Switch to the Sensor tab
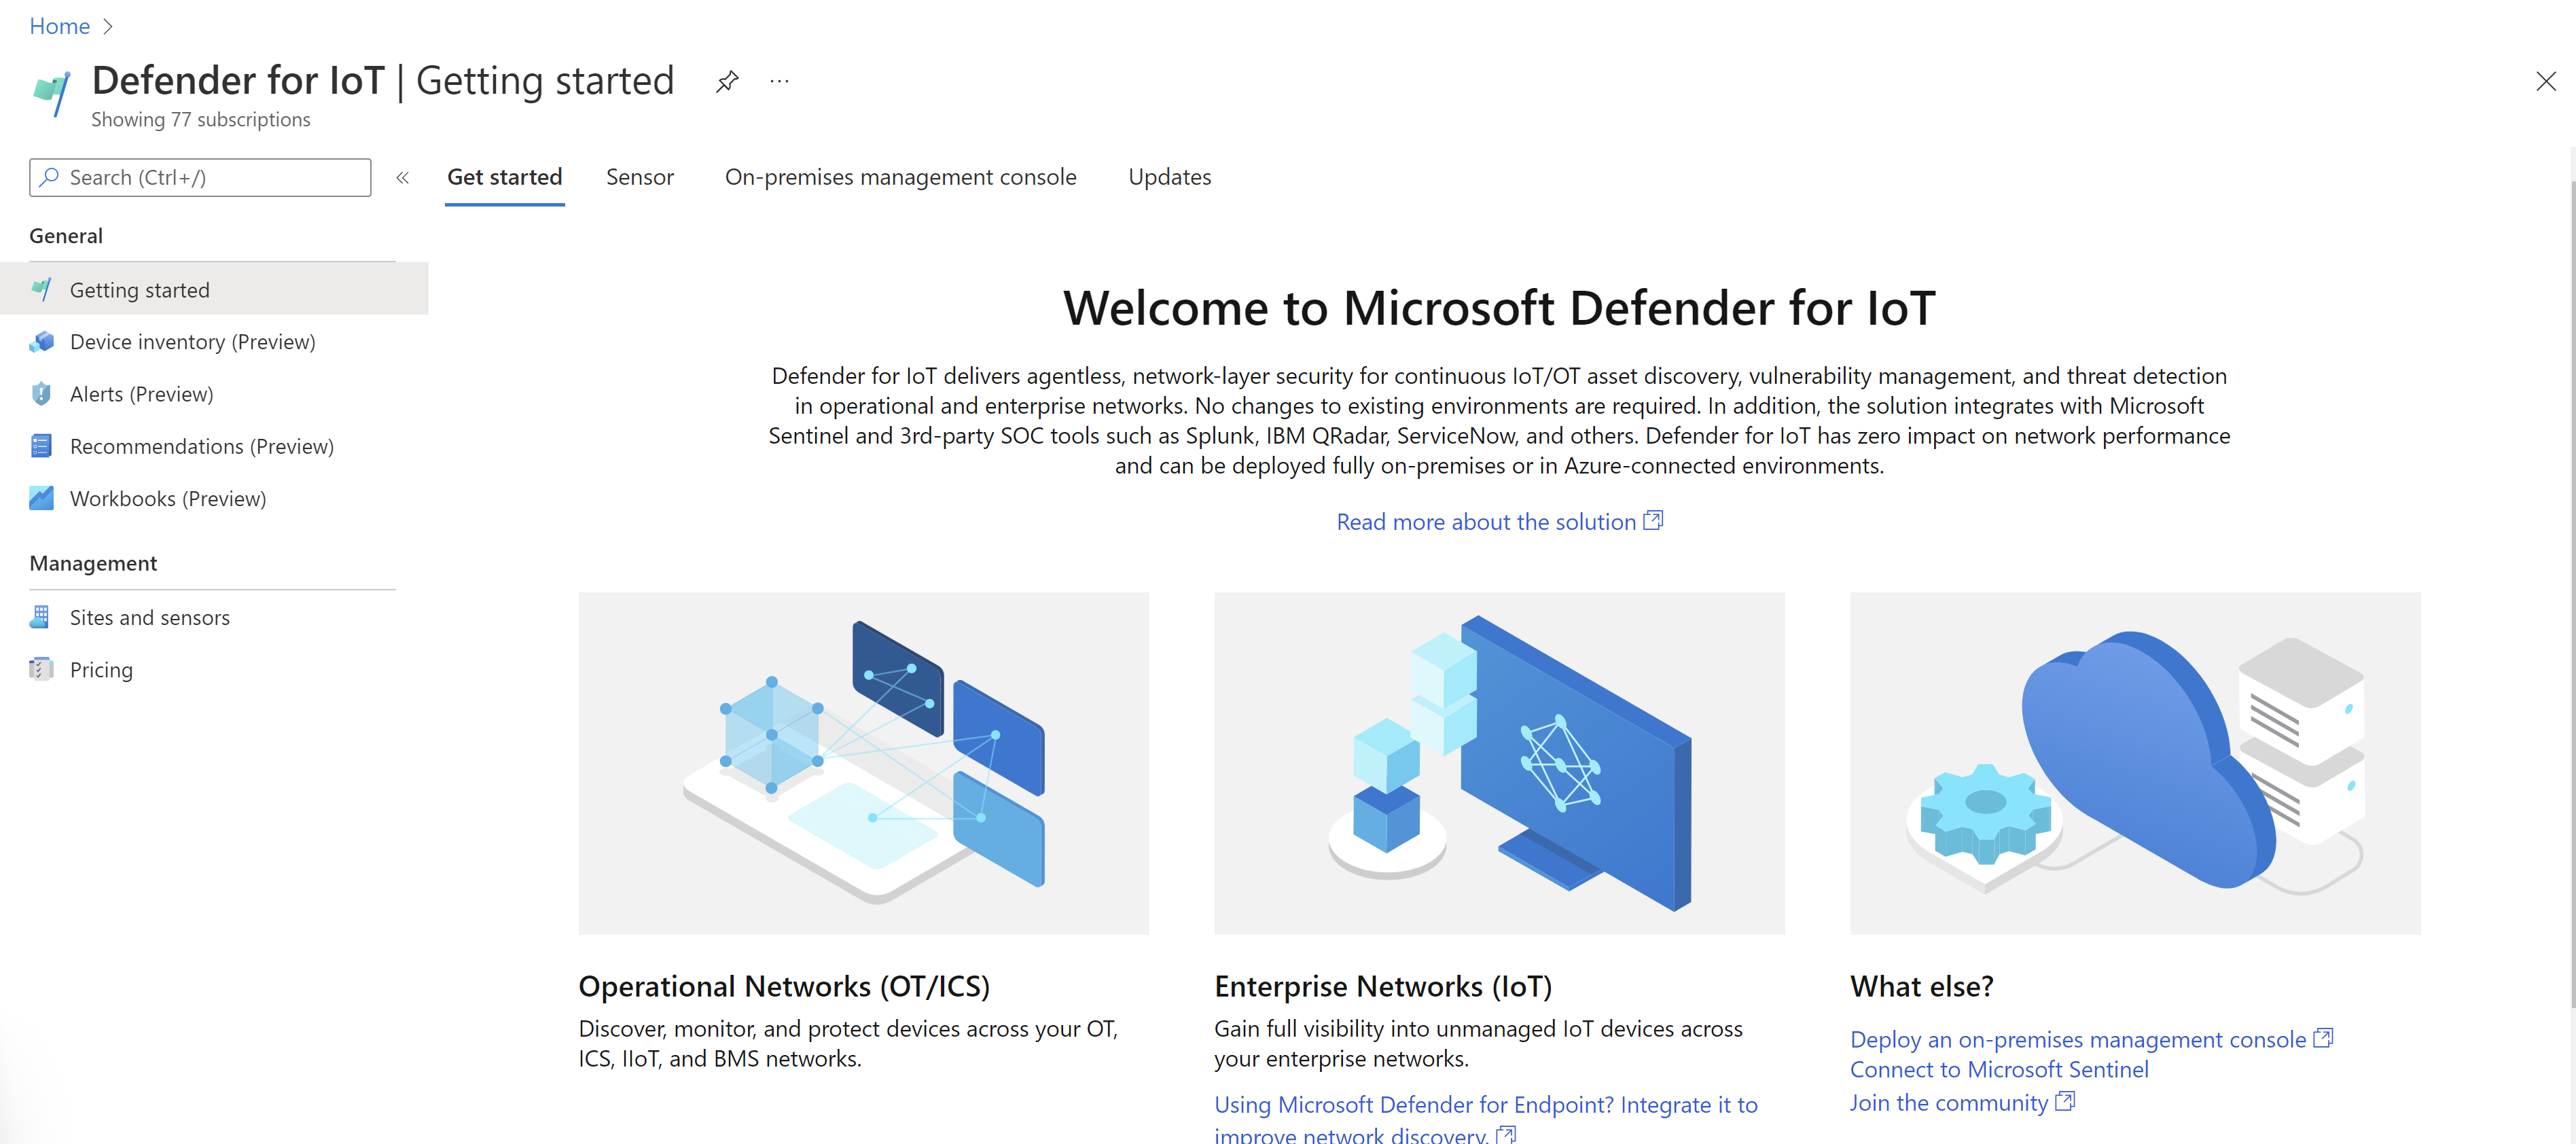This screenshot has width=2576, height=1144. click(x=639, y=177)
